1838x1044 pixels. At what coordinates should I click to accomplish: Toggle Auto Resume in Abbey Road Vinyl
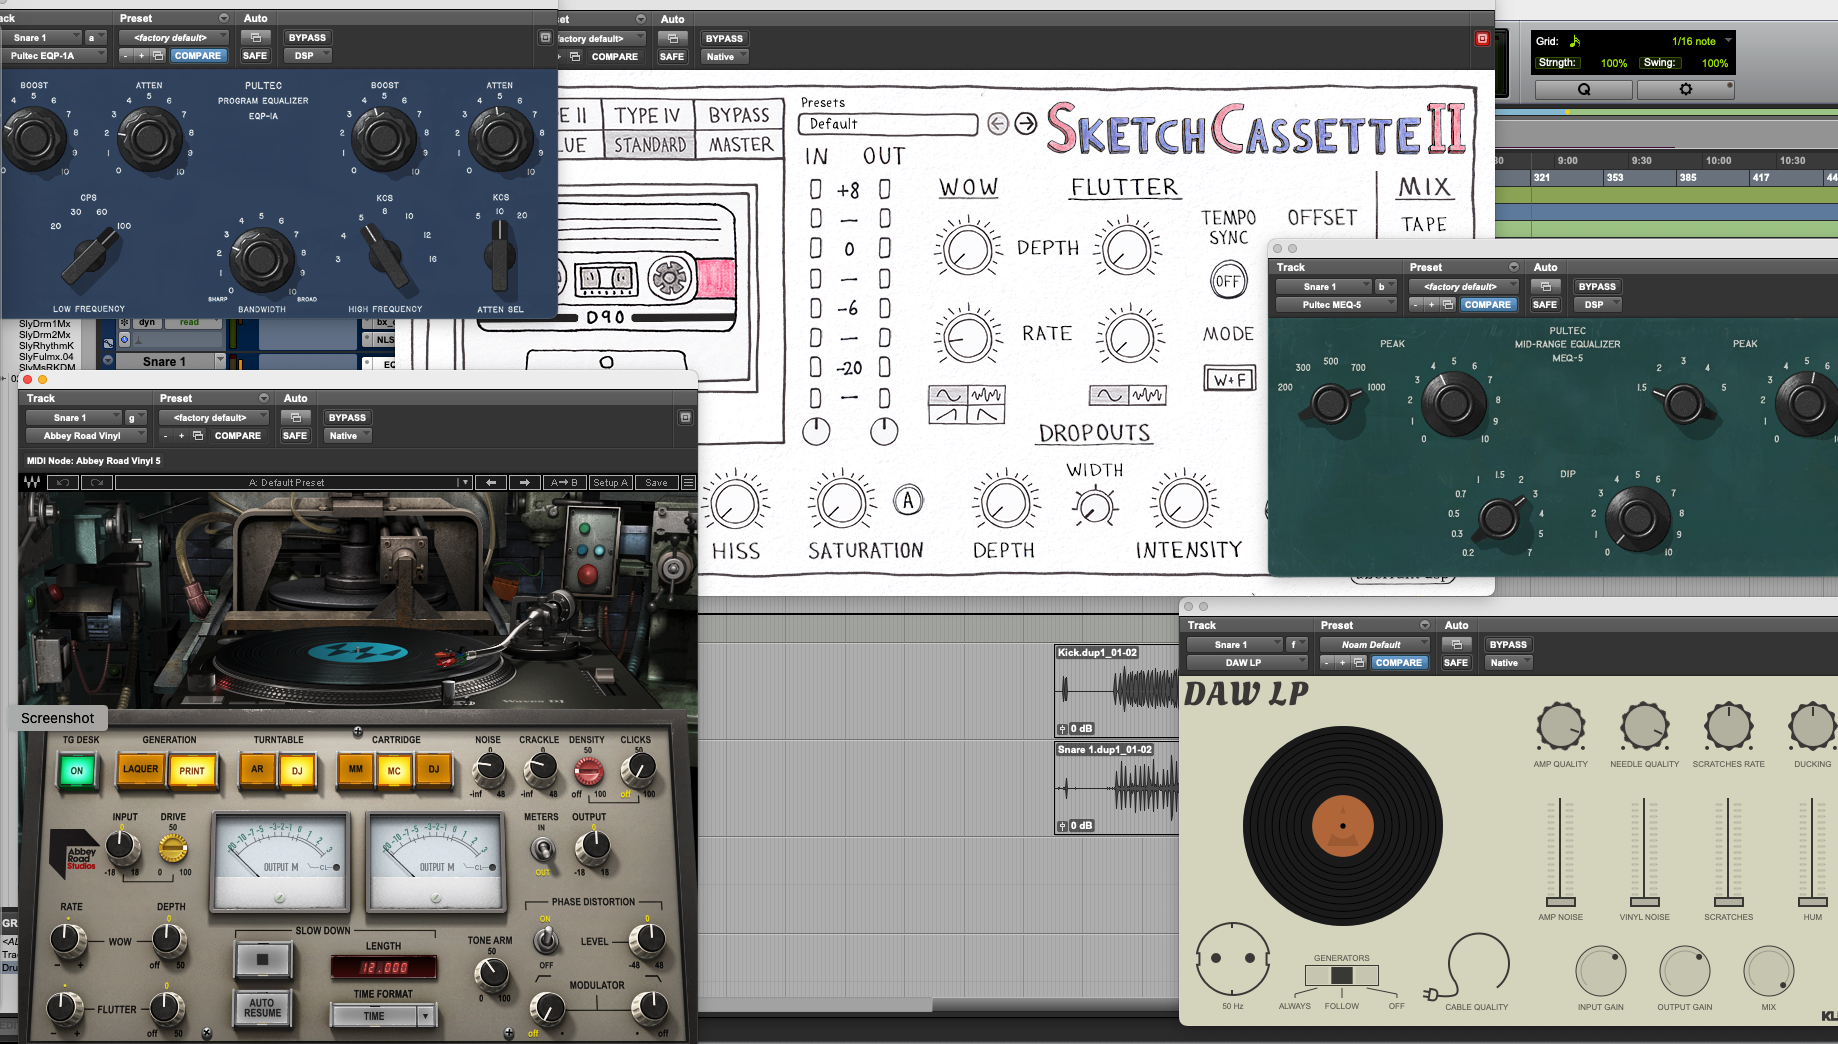tap(262, 1007)
